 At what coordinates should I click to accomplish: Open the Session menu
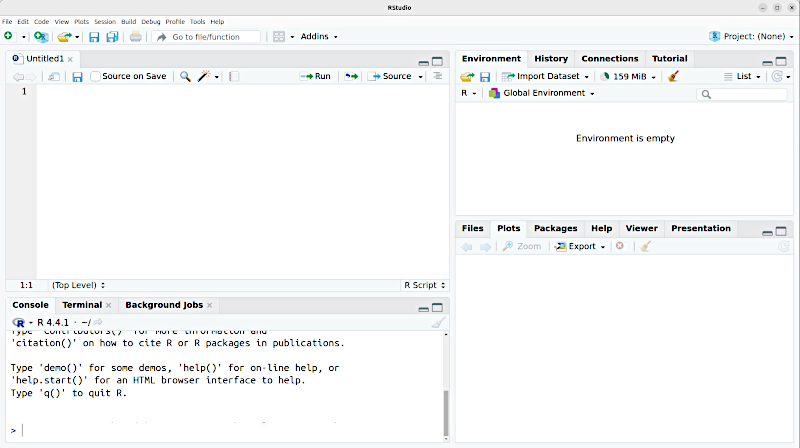coord(105,21)
